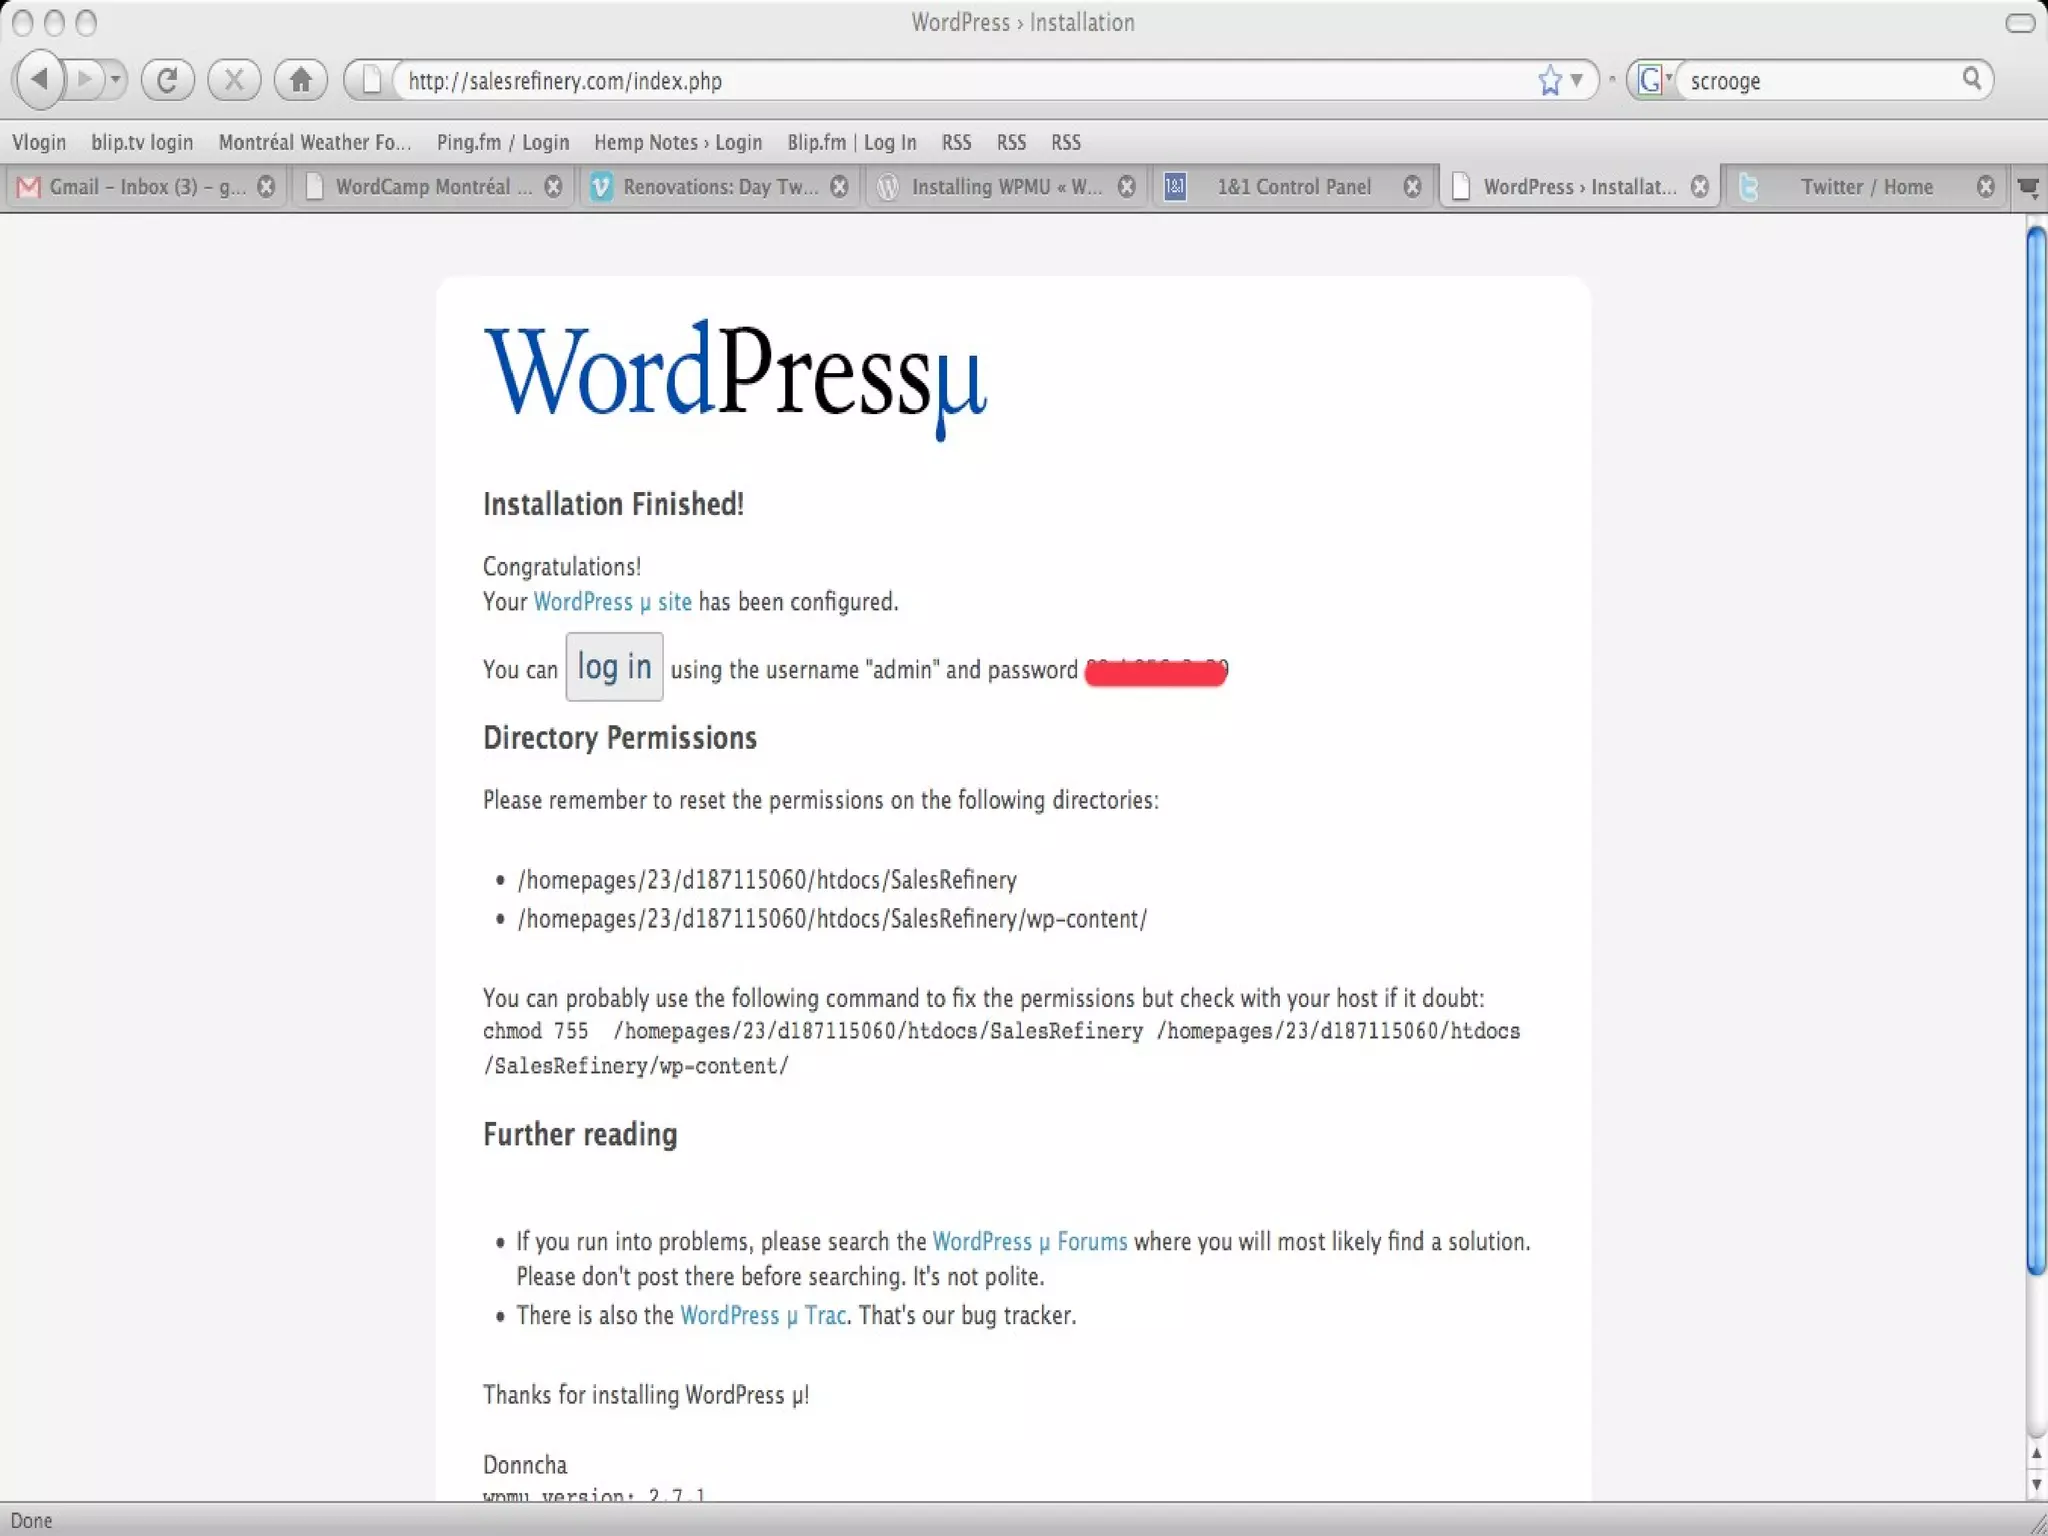Click the Ping.fm / Login bookmark
Image resolution: width=2048 pixels, height=1536 pixels.
[502, 142]
